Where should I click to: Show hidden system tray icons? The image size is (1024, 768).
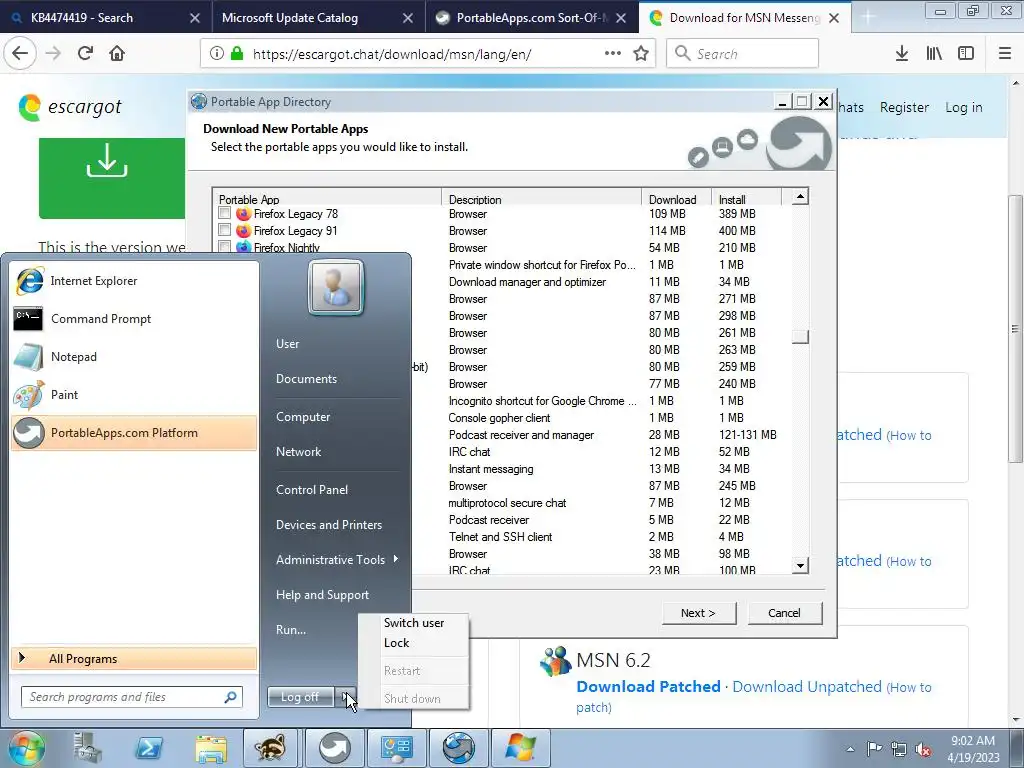[850, 749]
